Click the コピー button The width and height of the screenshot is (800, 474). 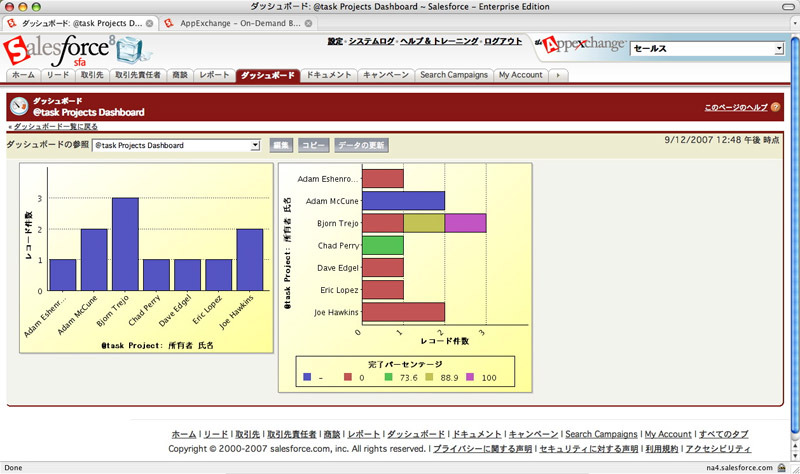313,145
